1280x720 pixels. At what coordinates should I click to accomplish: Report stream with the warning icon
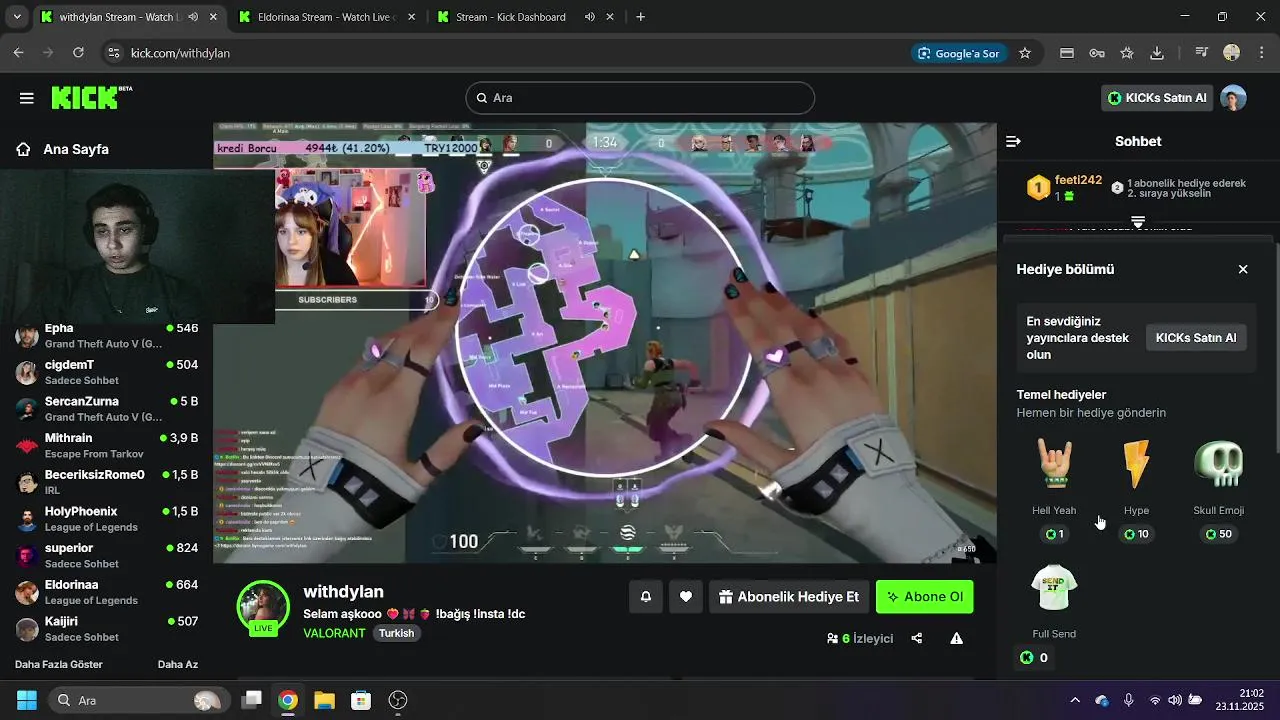[x=956, y=638]
